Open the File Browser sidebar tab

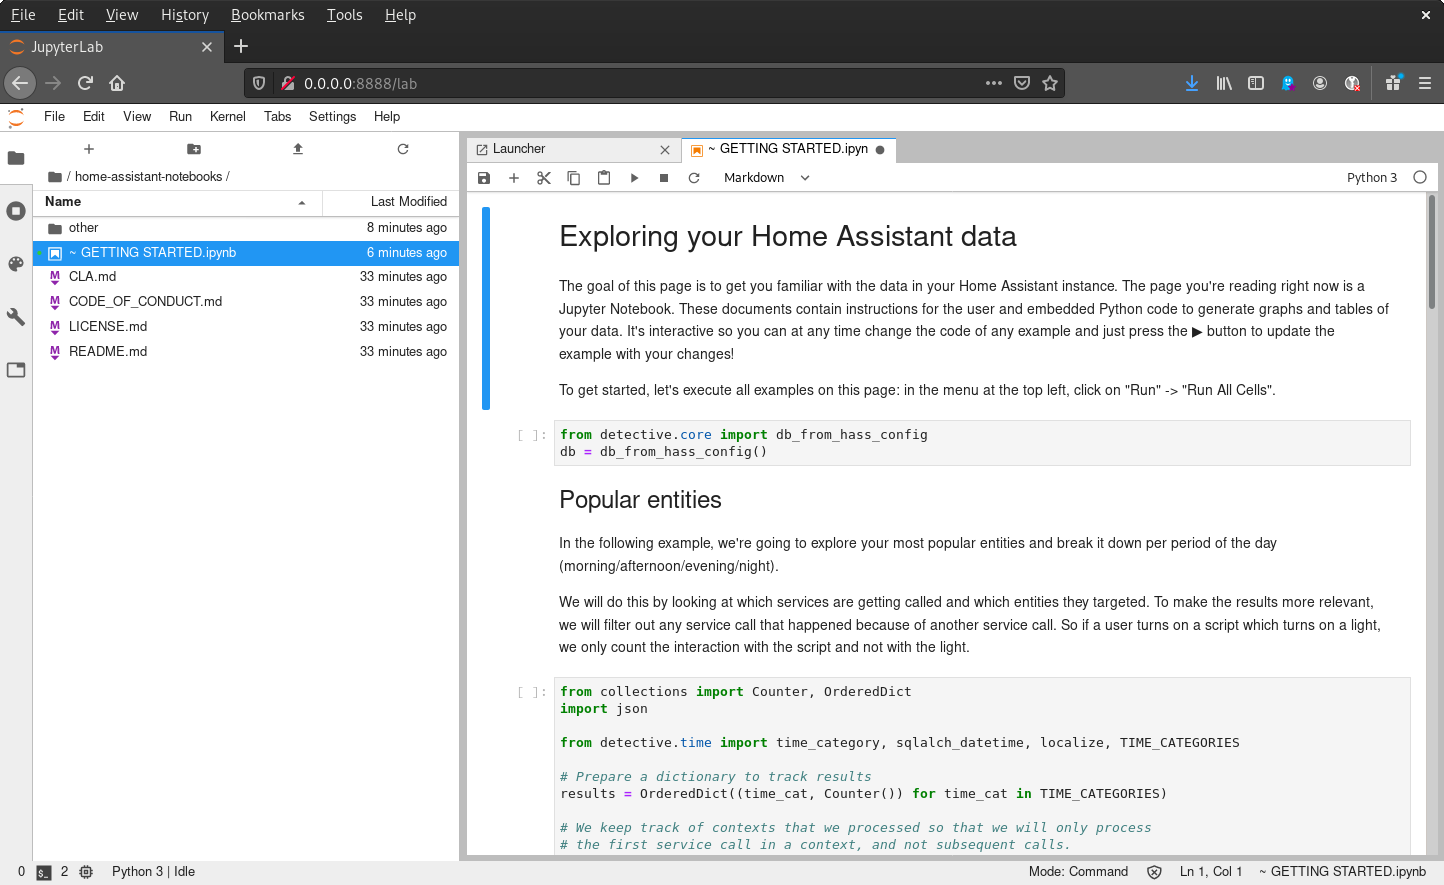click(x=16, y=158)
